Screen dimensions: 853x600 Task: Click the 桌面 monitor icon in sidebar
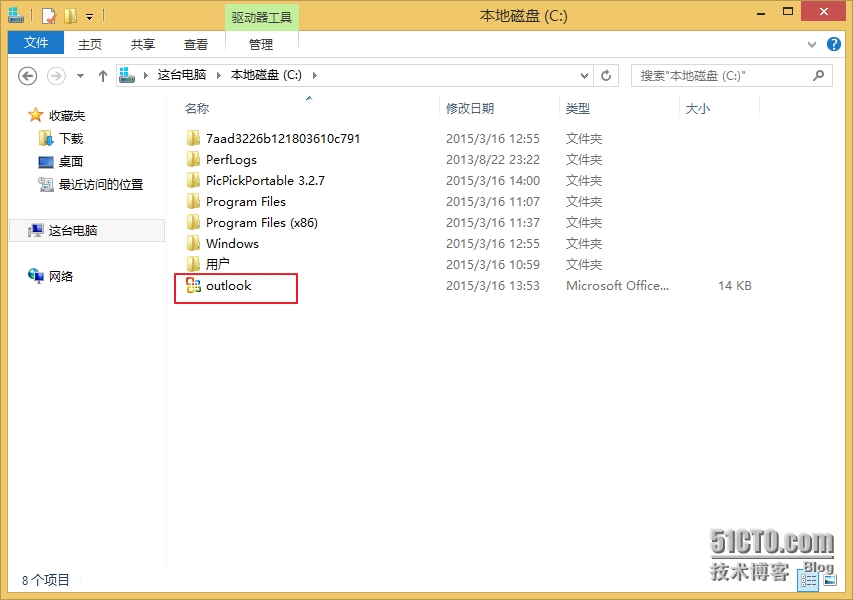click(x=46, y=162)
